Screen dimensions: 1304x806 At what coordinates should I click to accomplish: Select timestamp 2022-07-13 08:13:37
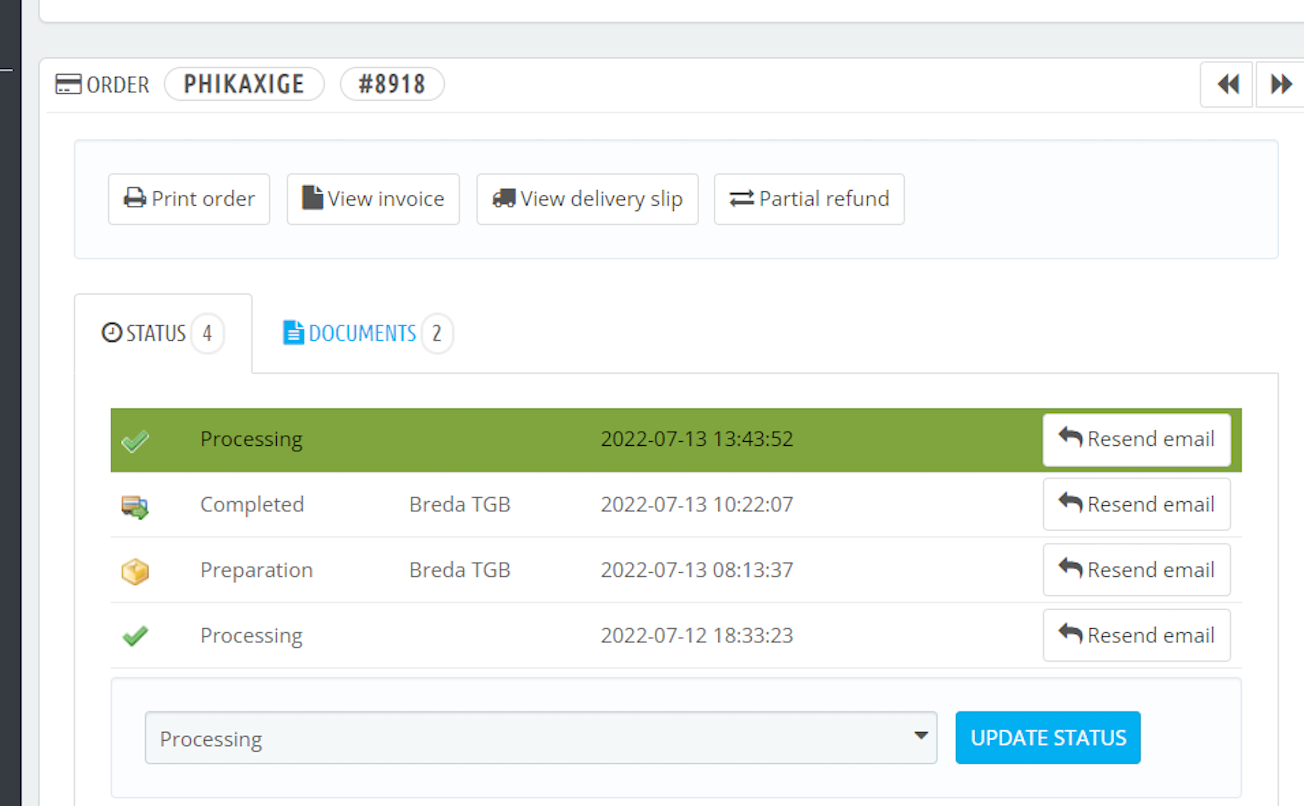tap(697, 570)
